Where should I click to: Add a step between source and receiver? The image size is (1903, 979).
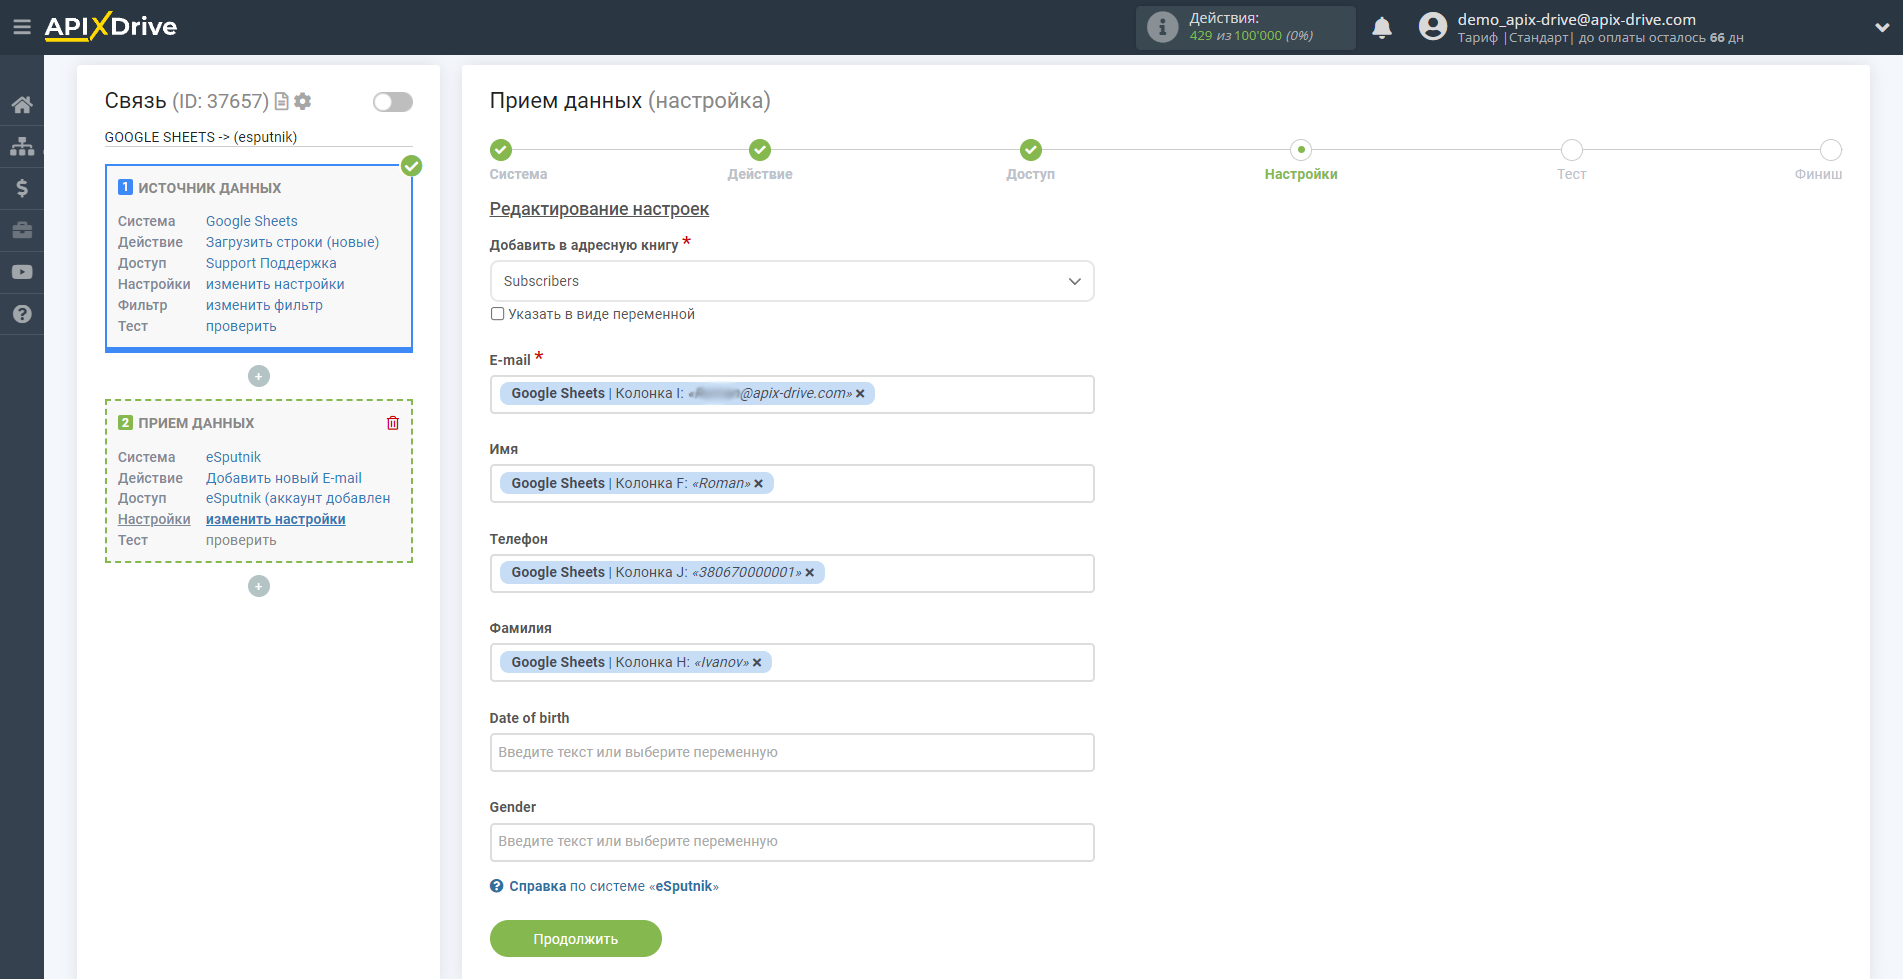[259, 376]
